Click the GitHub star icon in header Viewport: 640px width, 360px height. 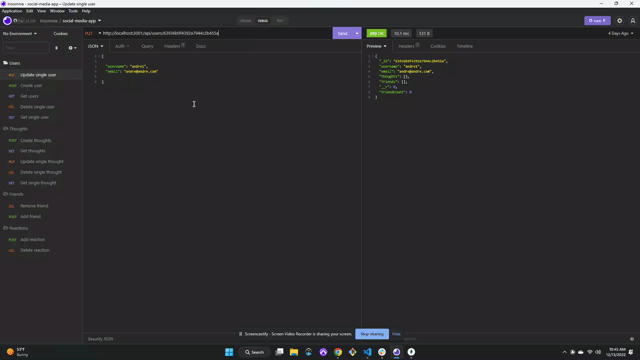[x=25, y=20]
